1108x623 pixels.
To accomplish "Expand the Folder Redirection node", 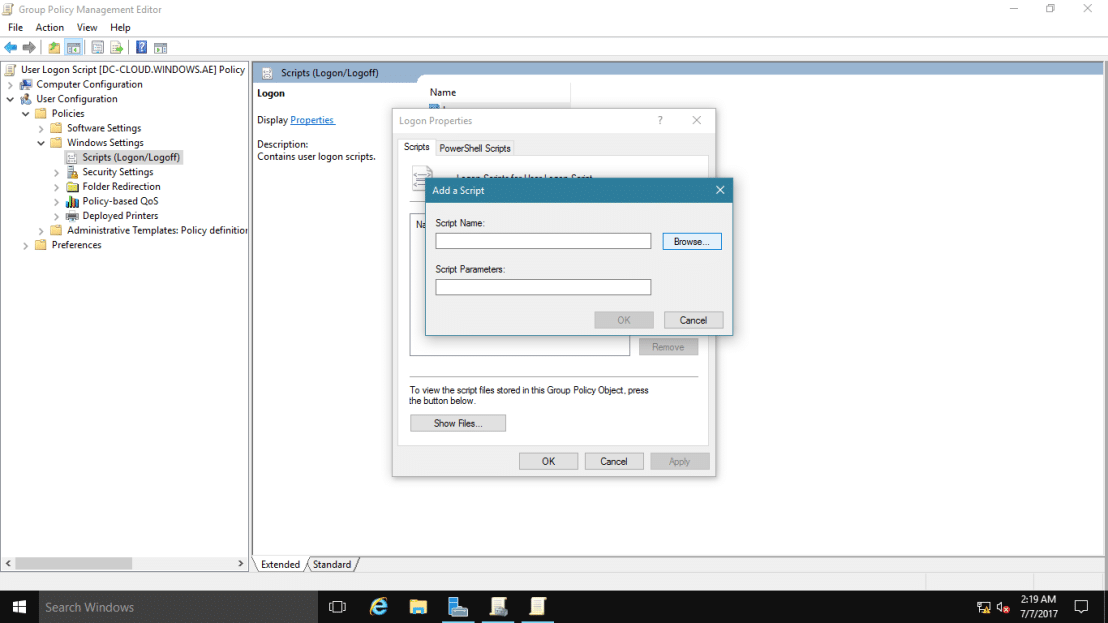I will point(57,187).
